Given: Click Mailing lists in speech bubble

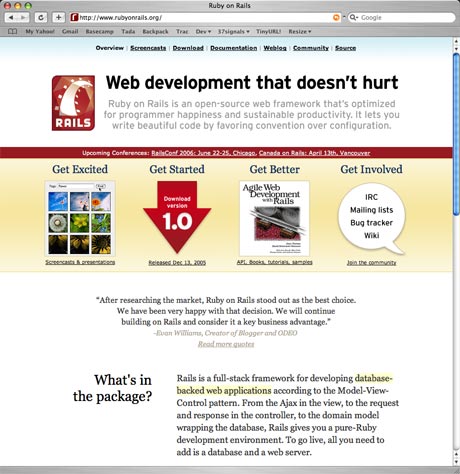Looking at the screenshot, I should click(371, 210).
